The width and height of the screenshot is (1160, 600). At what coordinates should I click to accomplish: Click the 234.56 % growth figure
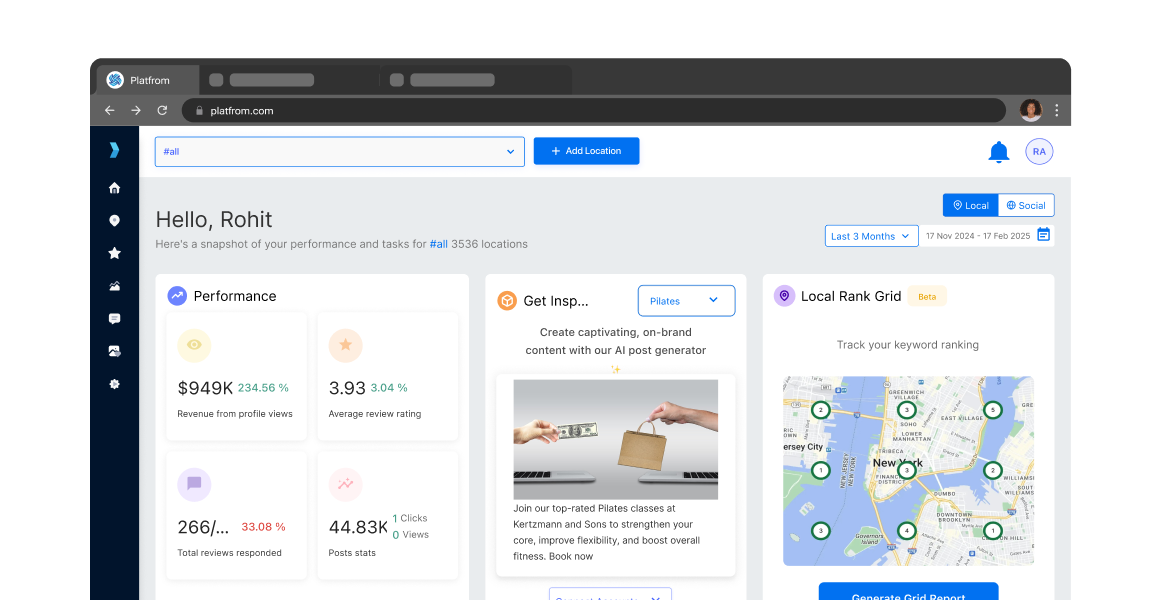click(263, 388)
